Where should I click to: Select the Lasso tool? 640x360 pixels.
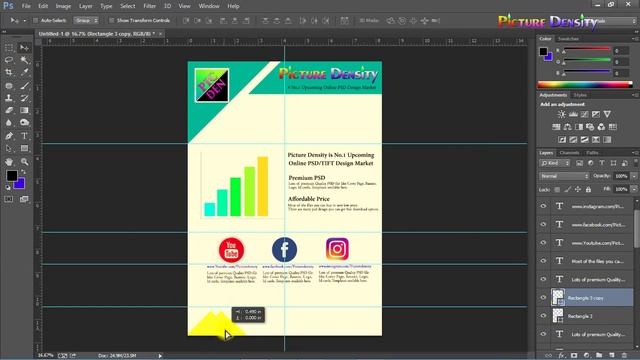[9, 60]
